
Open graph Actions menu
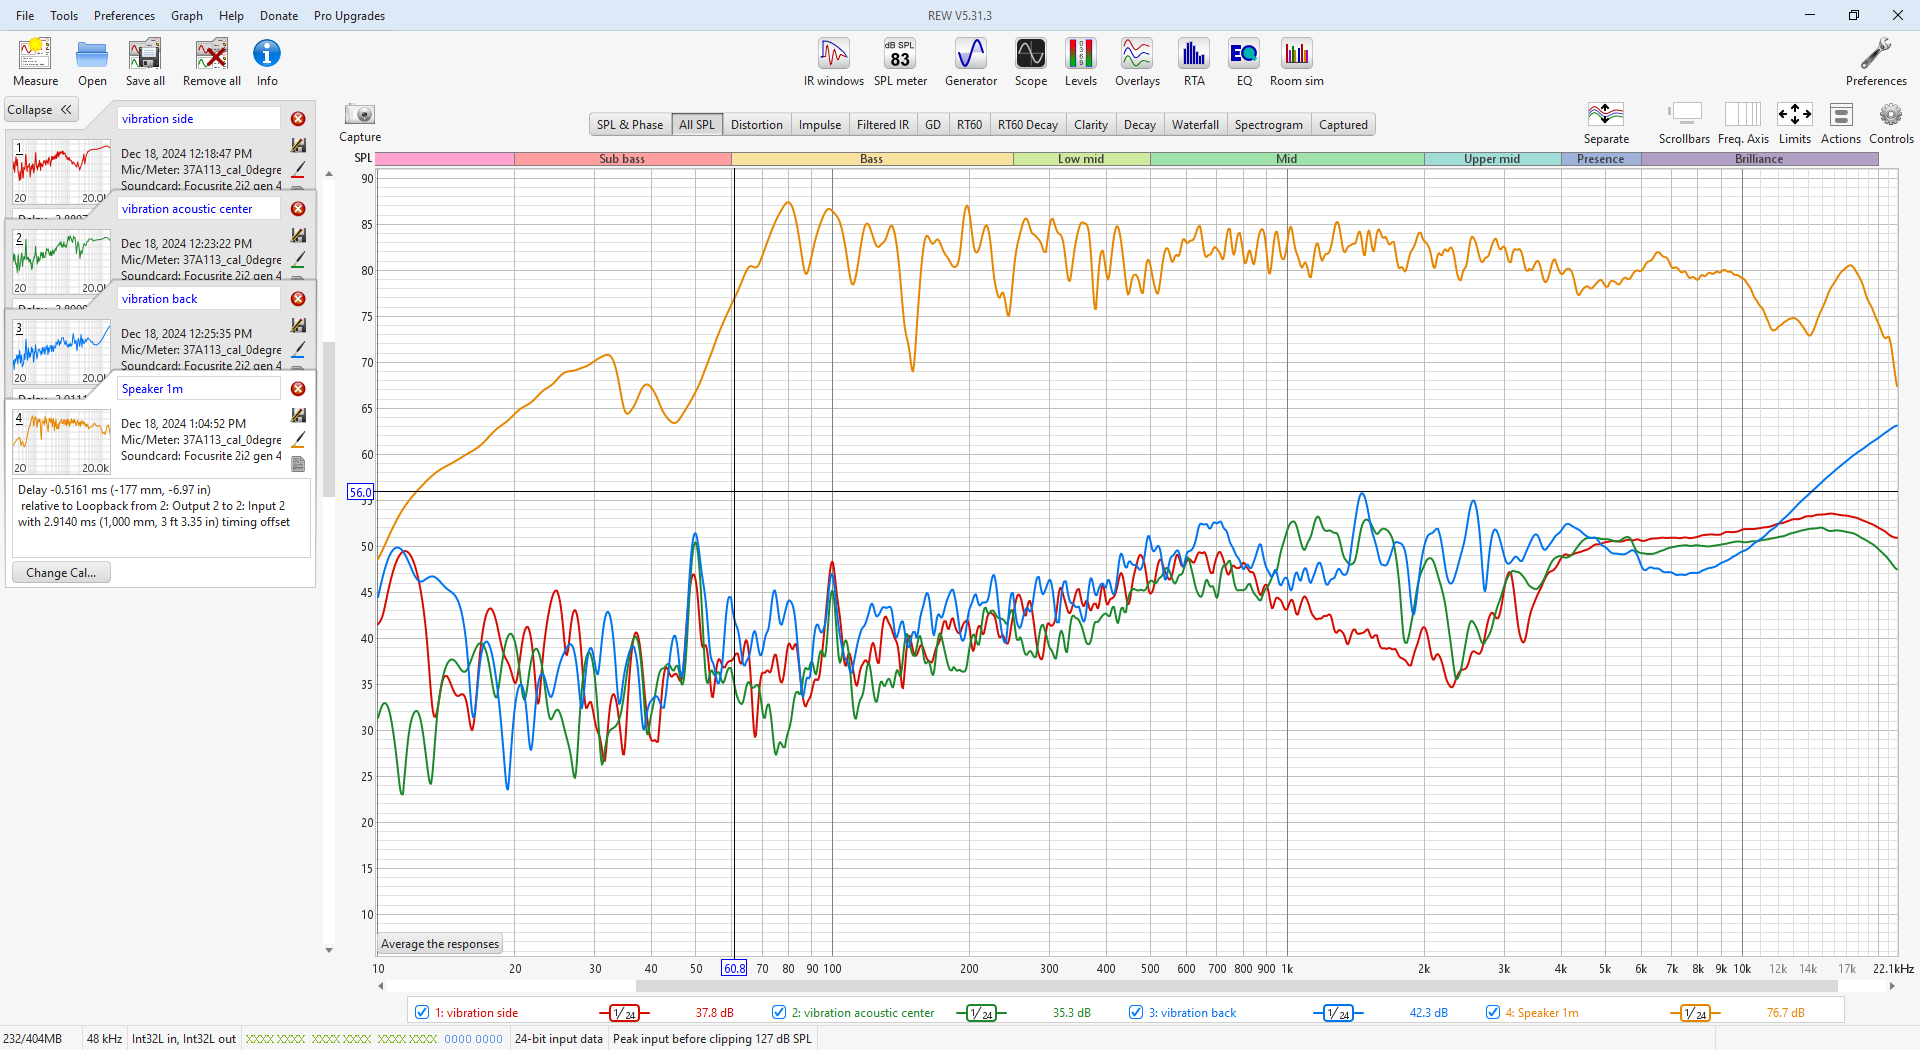click(x=1841, y=123)
